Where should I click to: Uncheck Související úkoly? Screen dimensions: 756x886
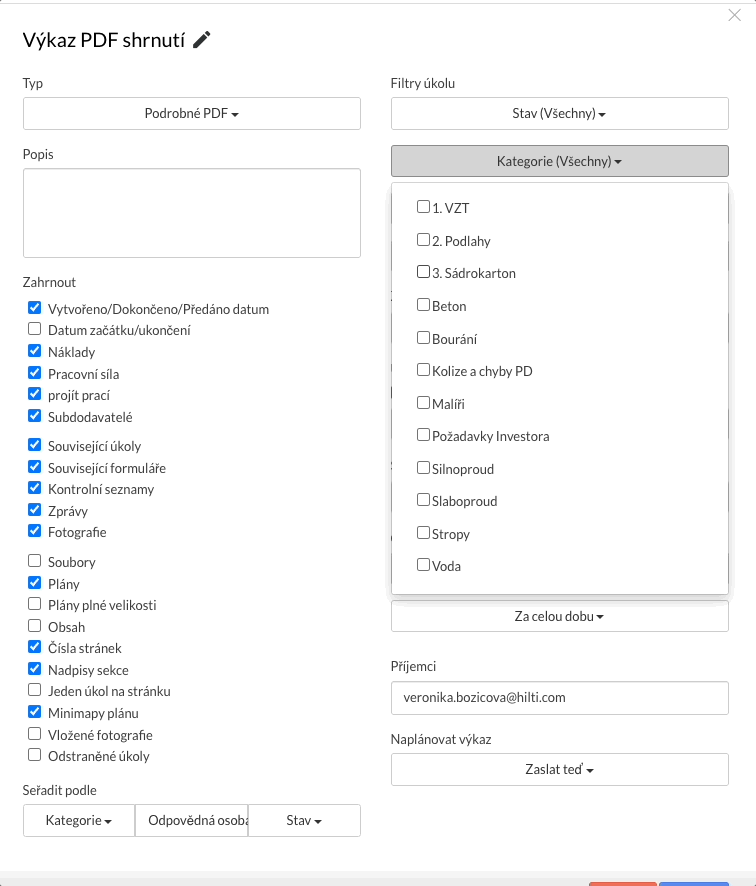[x=34, y=444]
